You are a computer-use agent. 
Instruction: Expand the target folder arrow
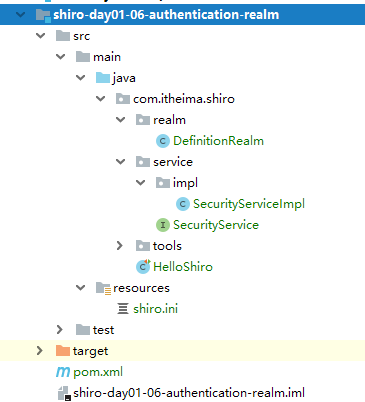point(40,351)
